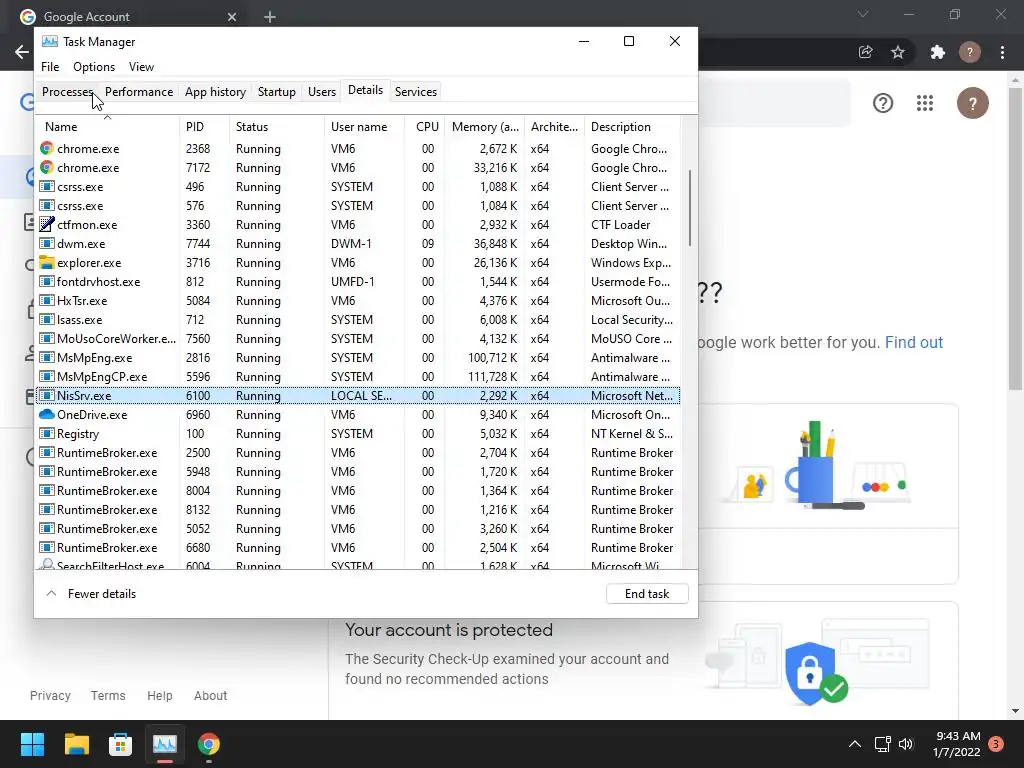Click the fontdrvhost.exe process icon
This screenshot has width=1024, height=768.
pos(46,281)
